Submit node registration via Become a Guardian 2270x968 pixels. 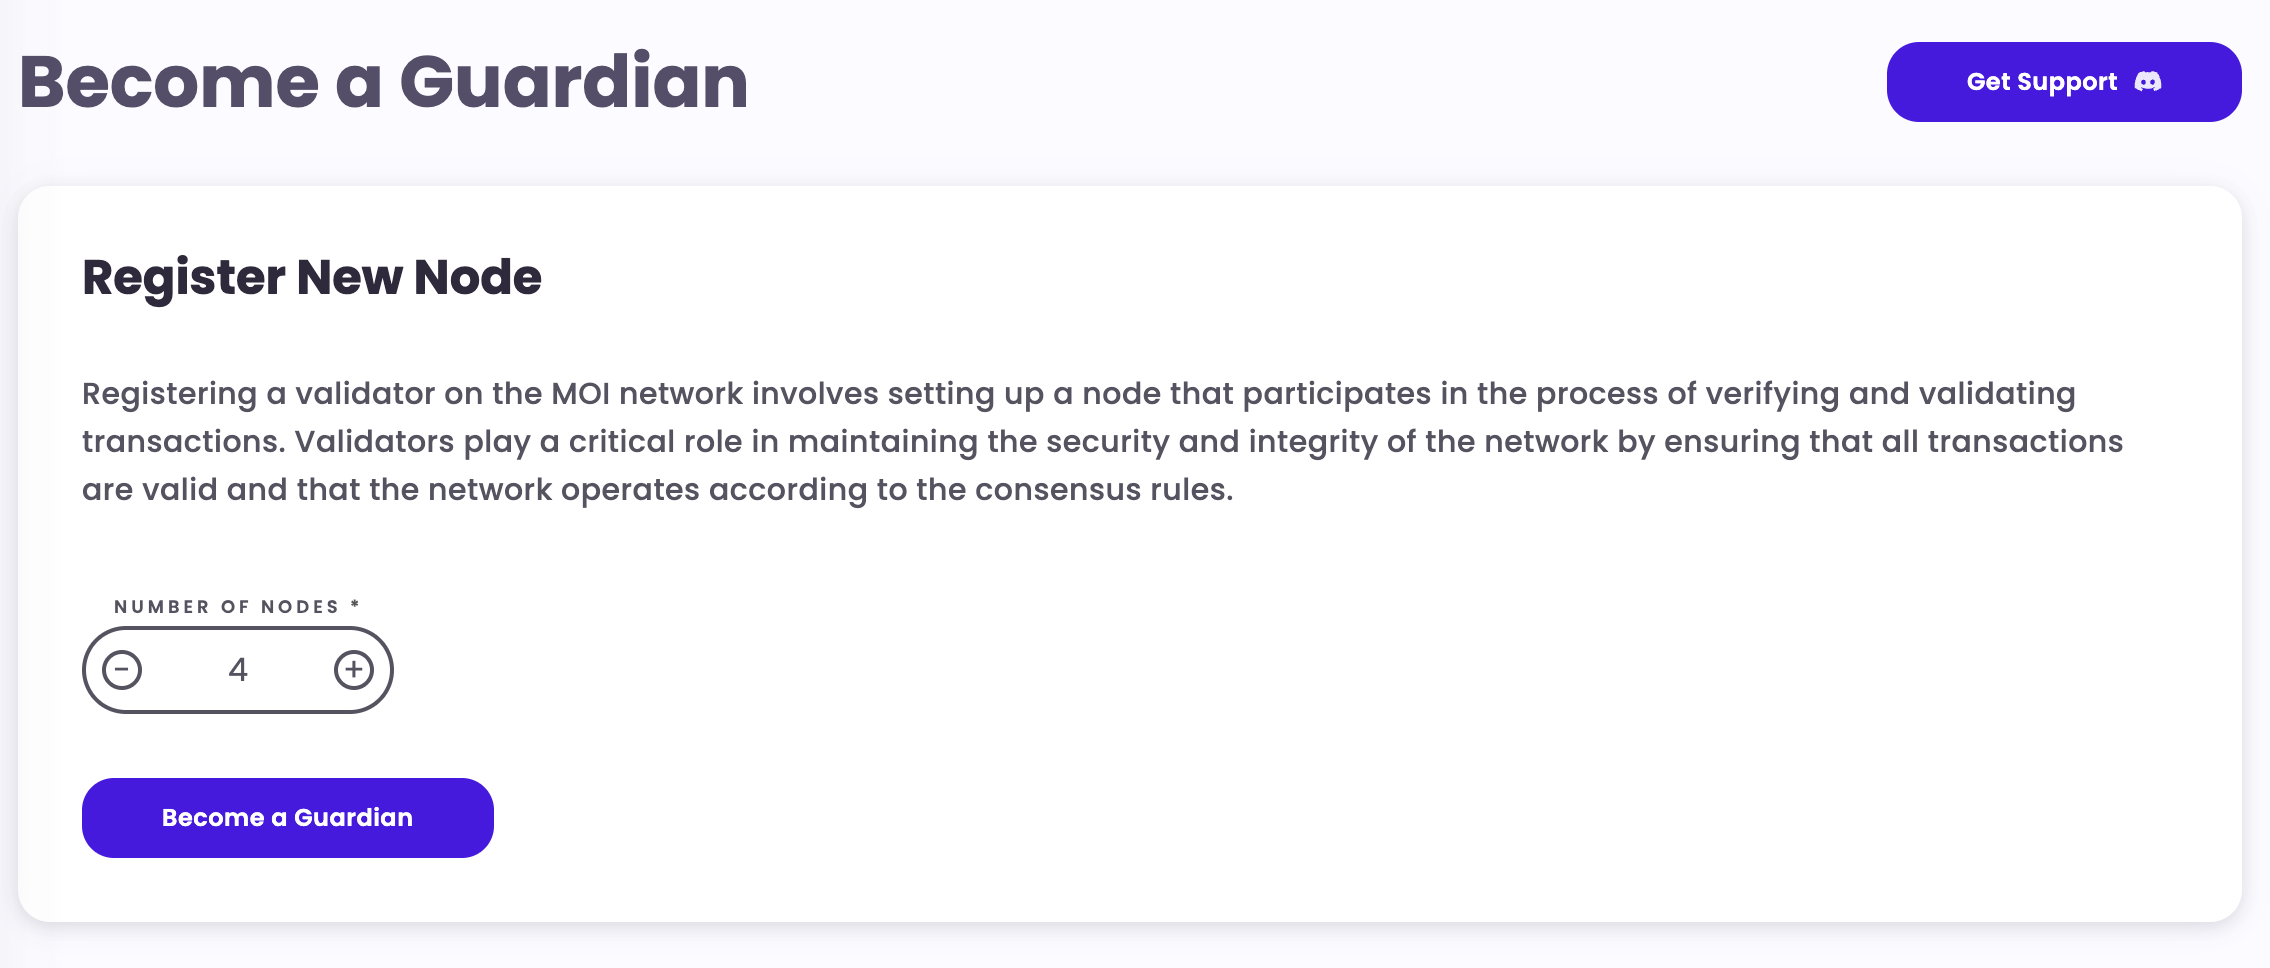(287, 817)
